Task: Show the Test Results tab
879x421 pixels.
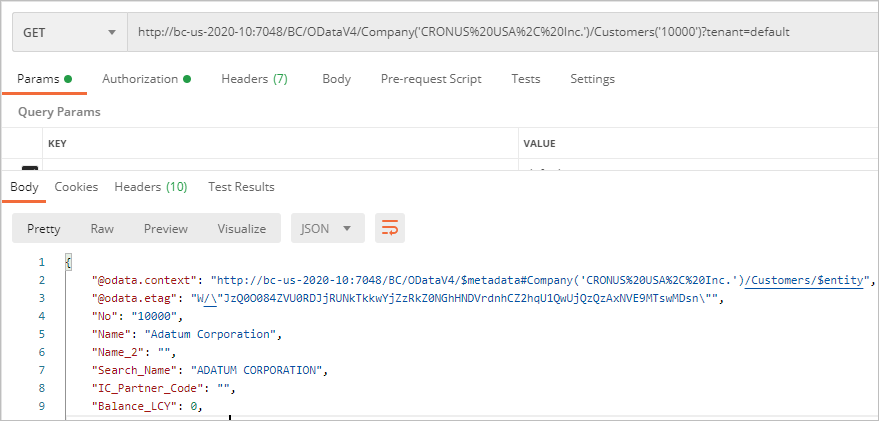Action: (241, 187)
